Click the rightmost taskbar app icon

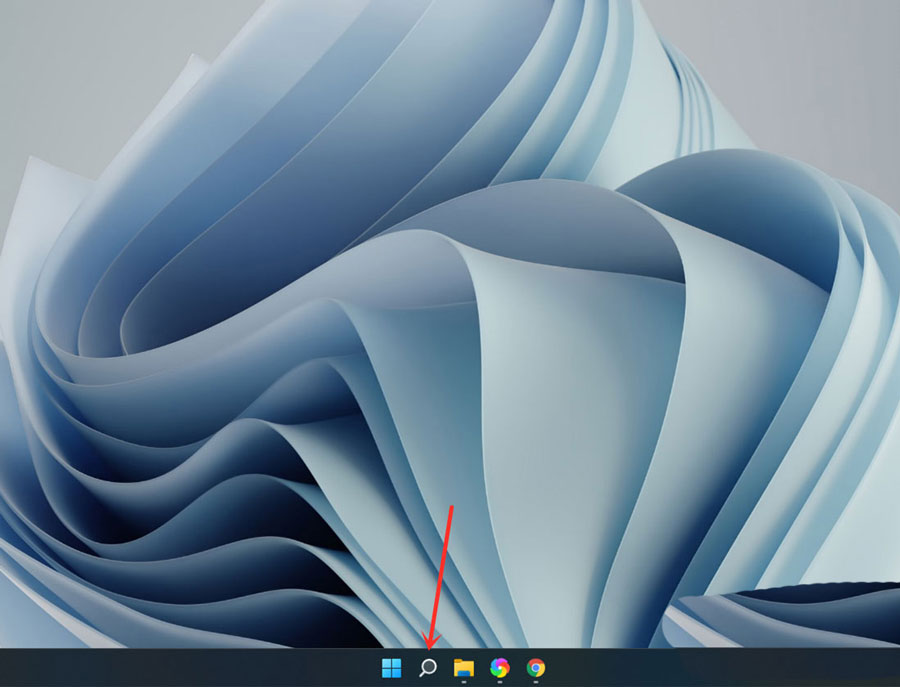(x=534, y=667)
